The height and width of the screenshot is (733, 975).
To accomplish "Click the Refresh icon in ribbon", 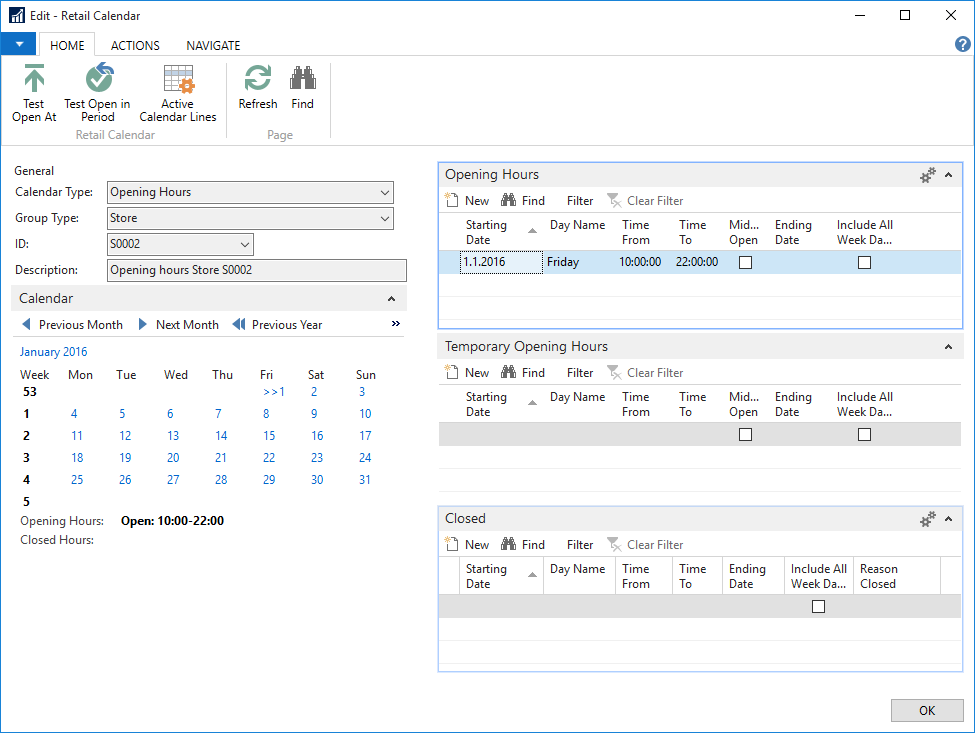I will click(258, 79).
